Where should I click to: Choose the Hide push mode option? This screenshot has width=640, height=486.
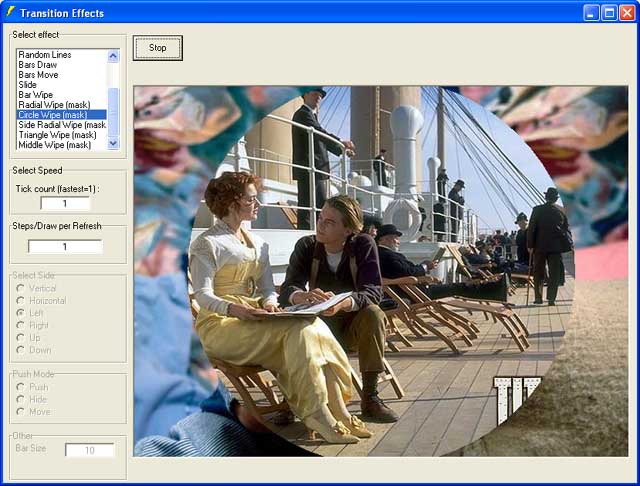(21, 399)
